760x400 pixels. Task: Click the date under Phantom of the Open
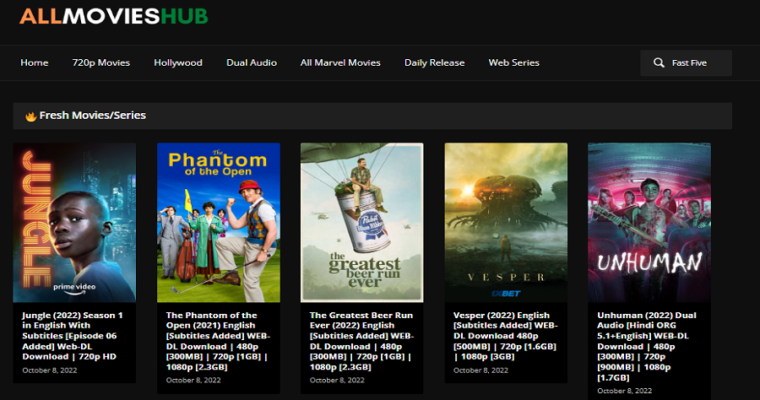pyautogui.click(x=193, y=381)
